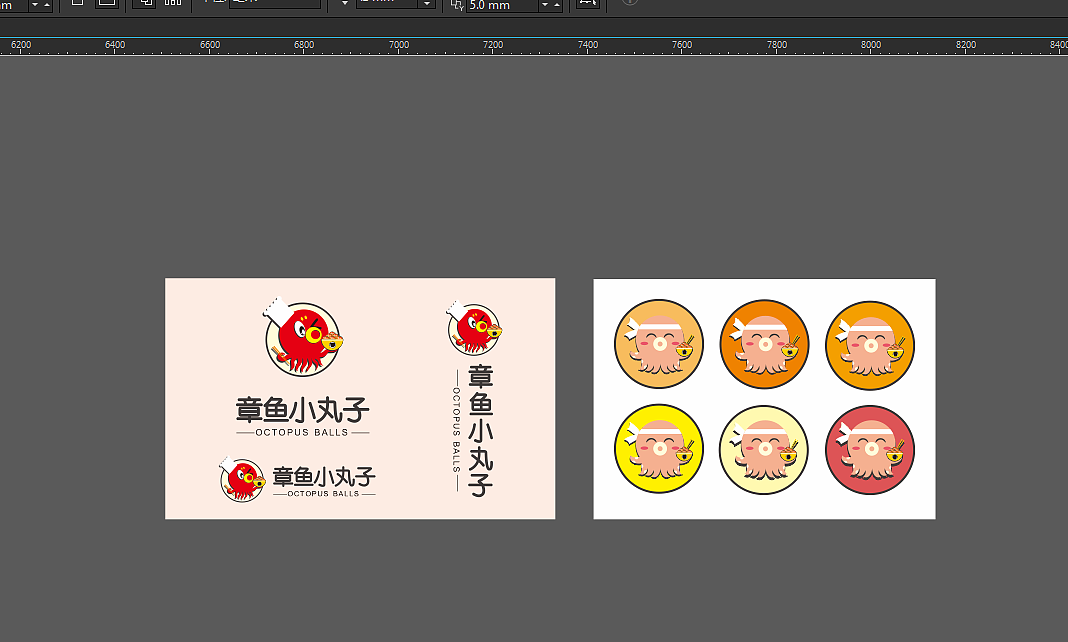Click the 6800 mark on the ruler
The height and width of the screenshot is (642, 1068).
[304, 45]
